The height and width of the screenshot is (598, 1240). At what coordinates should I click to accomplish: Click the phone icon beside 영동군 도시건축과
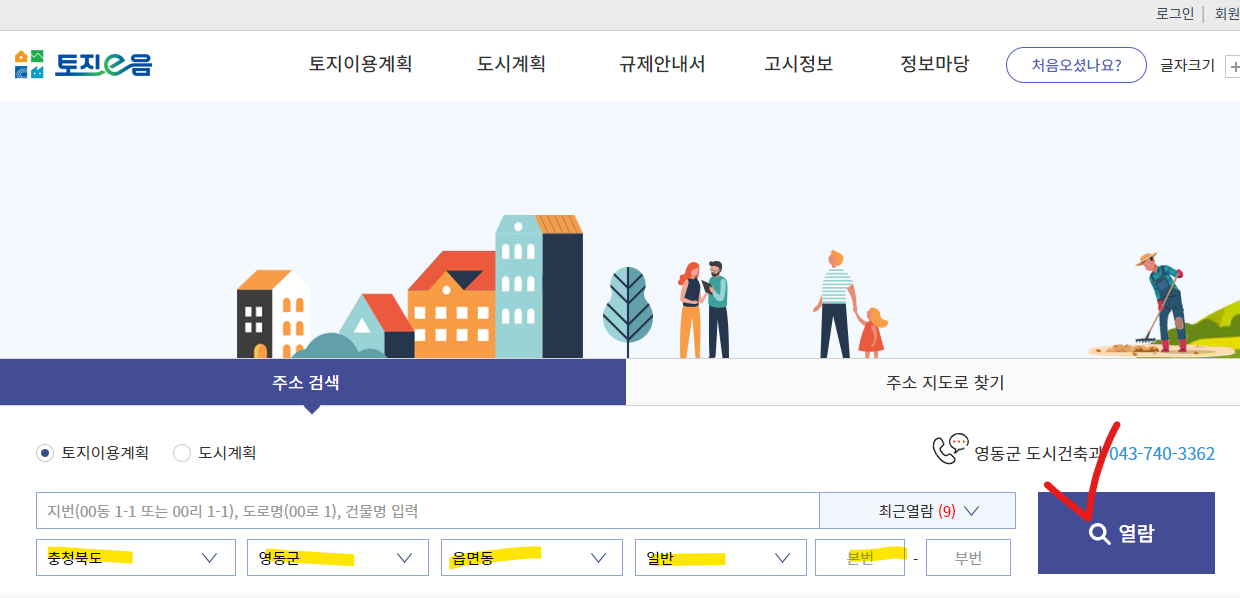tap(947, 448)
